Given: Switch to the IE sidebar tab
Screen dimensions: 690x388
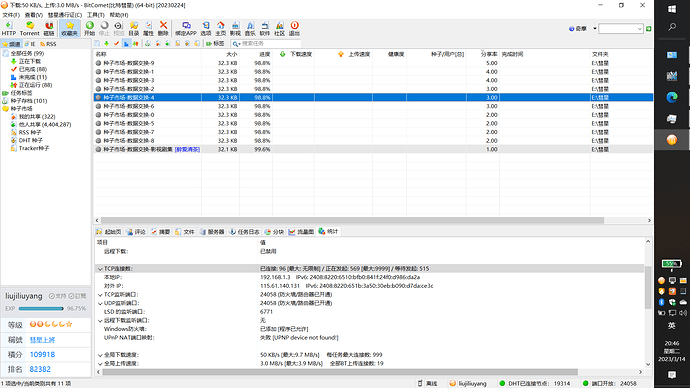Looking at the screenshot, I should click(x=30, y=44).
